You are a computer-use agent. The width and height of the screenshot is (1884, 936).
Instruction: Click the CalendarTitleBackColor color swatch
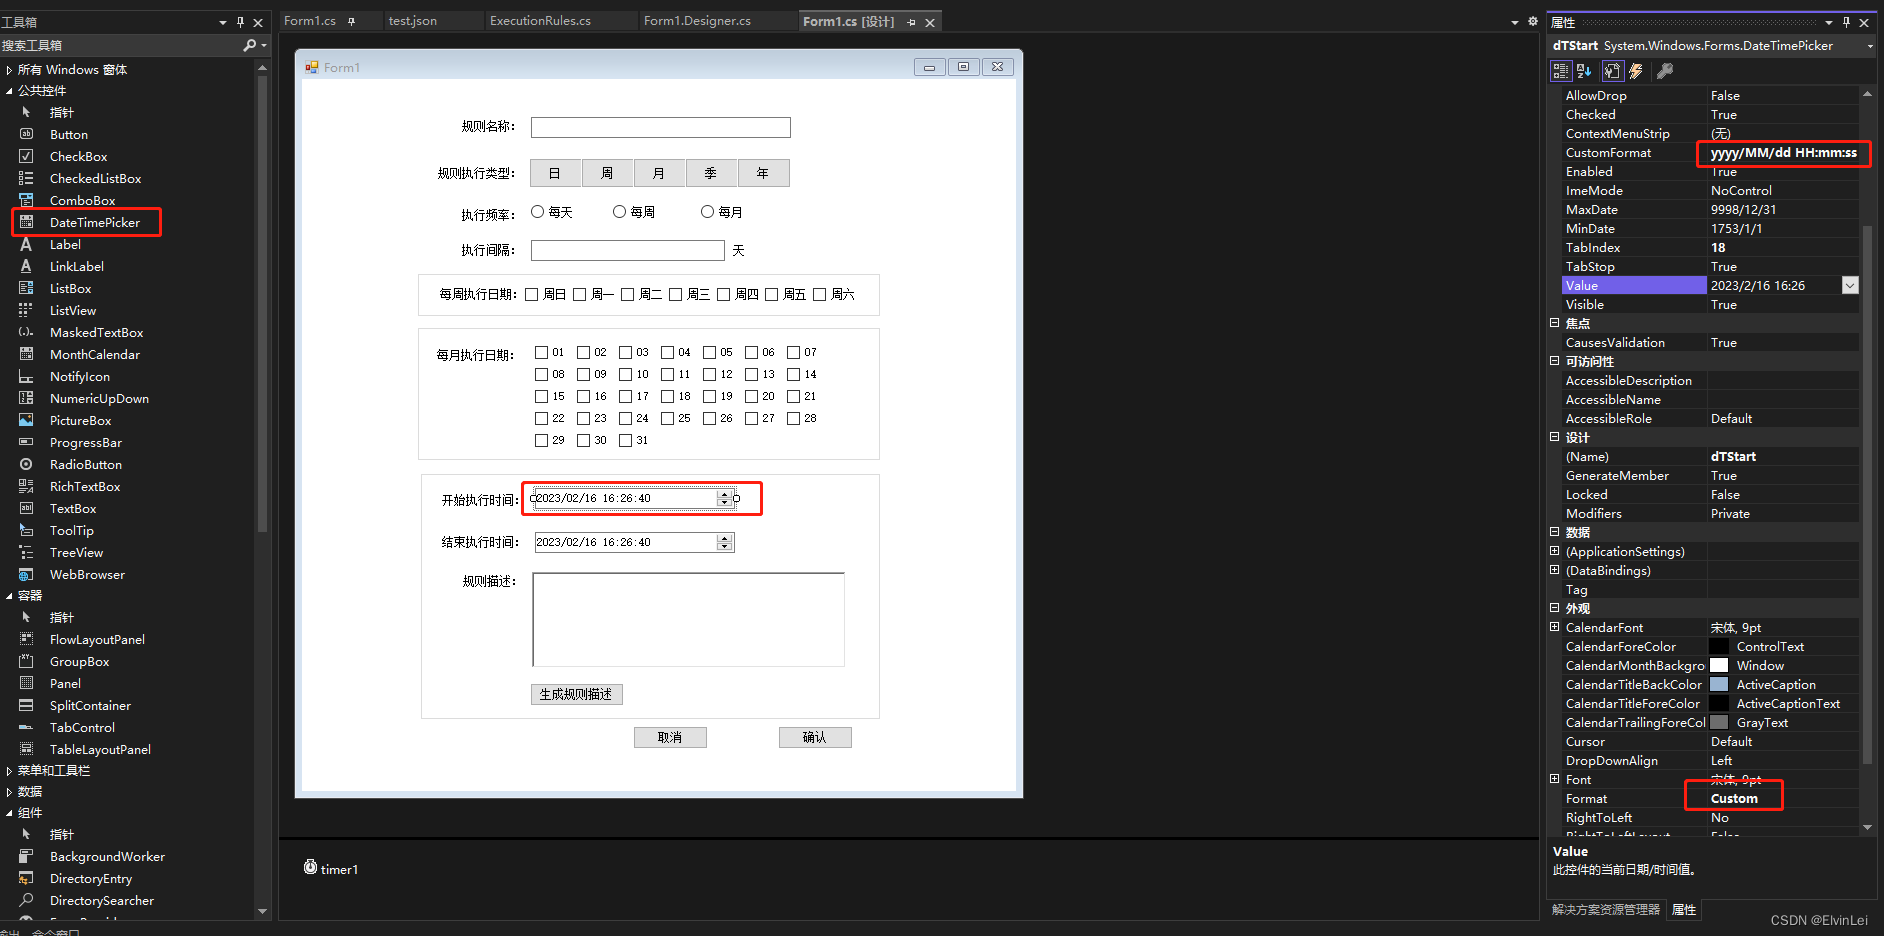click(1719, 684)
